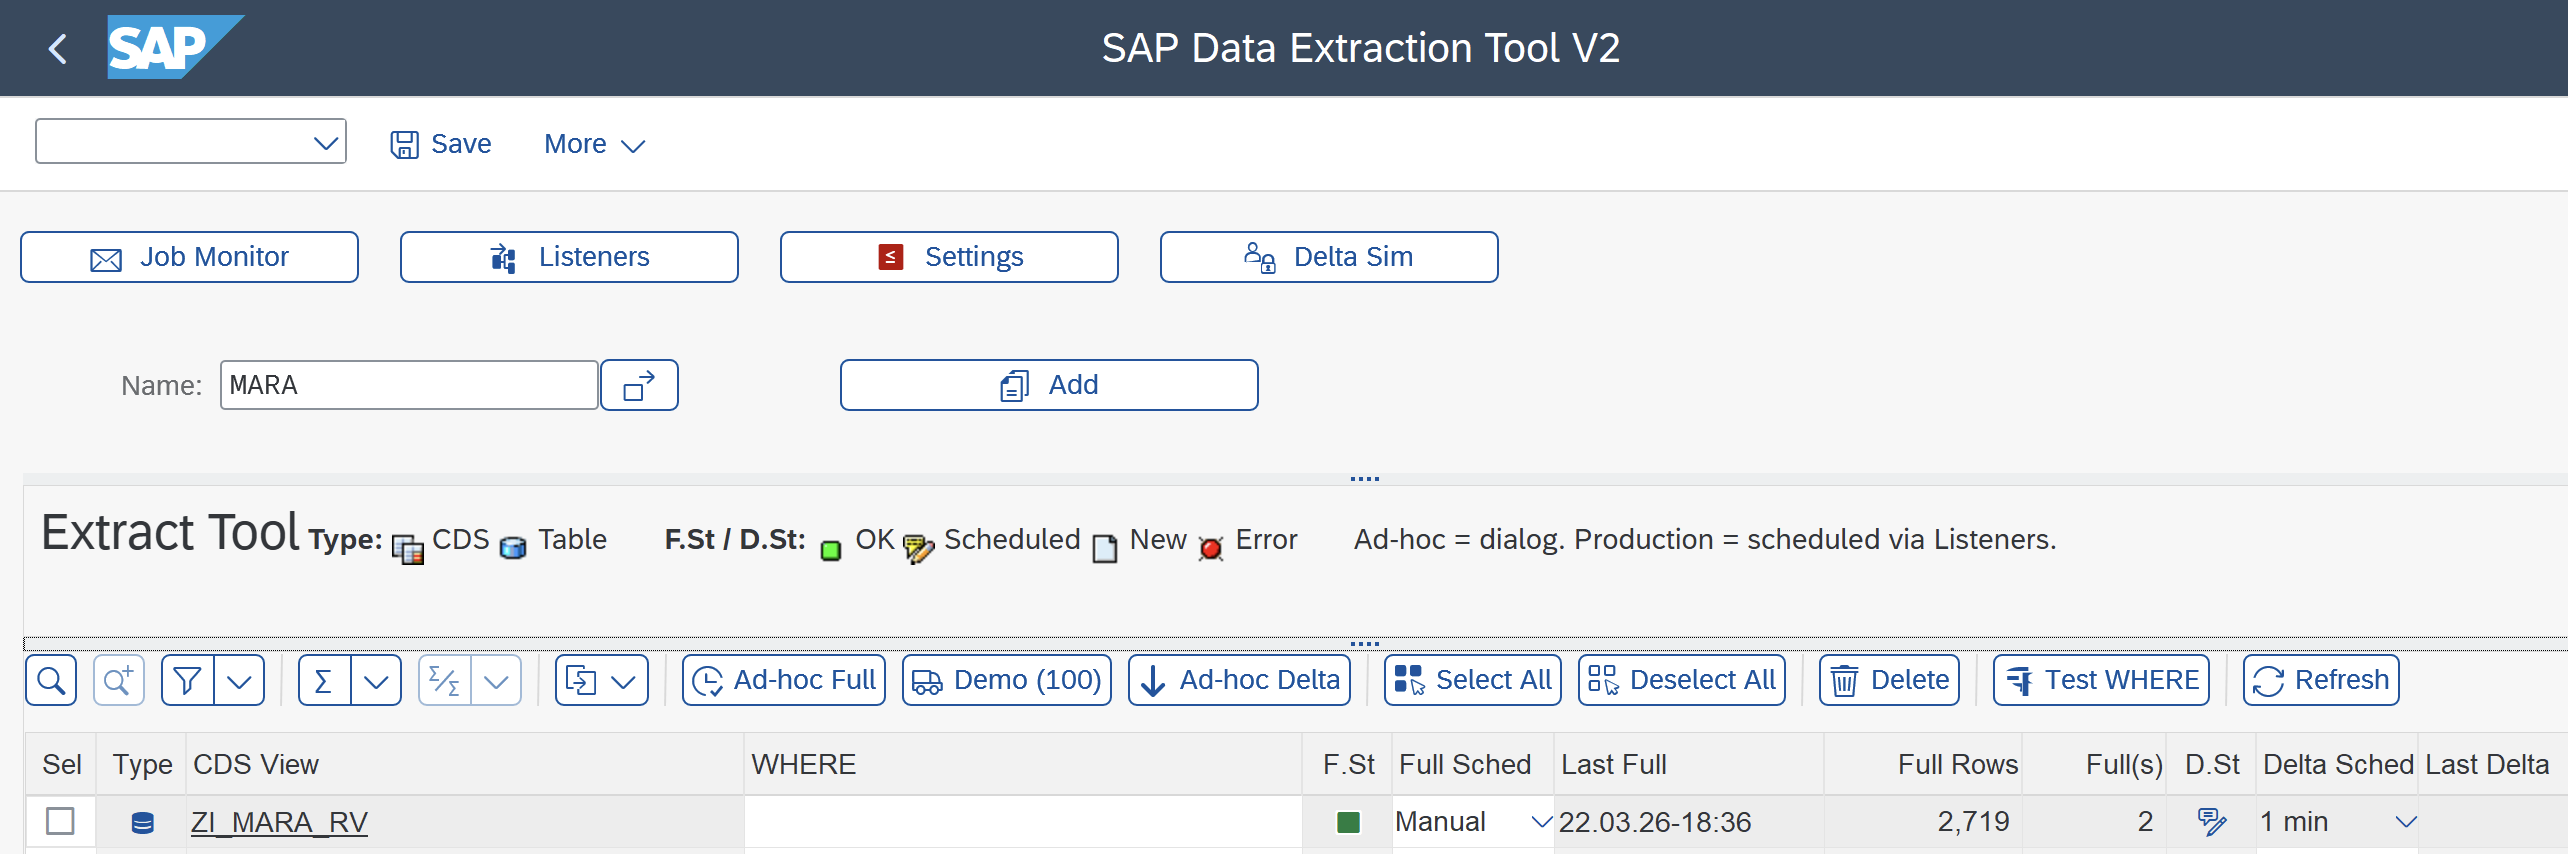2568x854 pixels.
Task: Expand the totals options dropdown
Action: (x=376, y=680)
